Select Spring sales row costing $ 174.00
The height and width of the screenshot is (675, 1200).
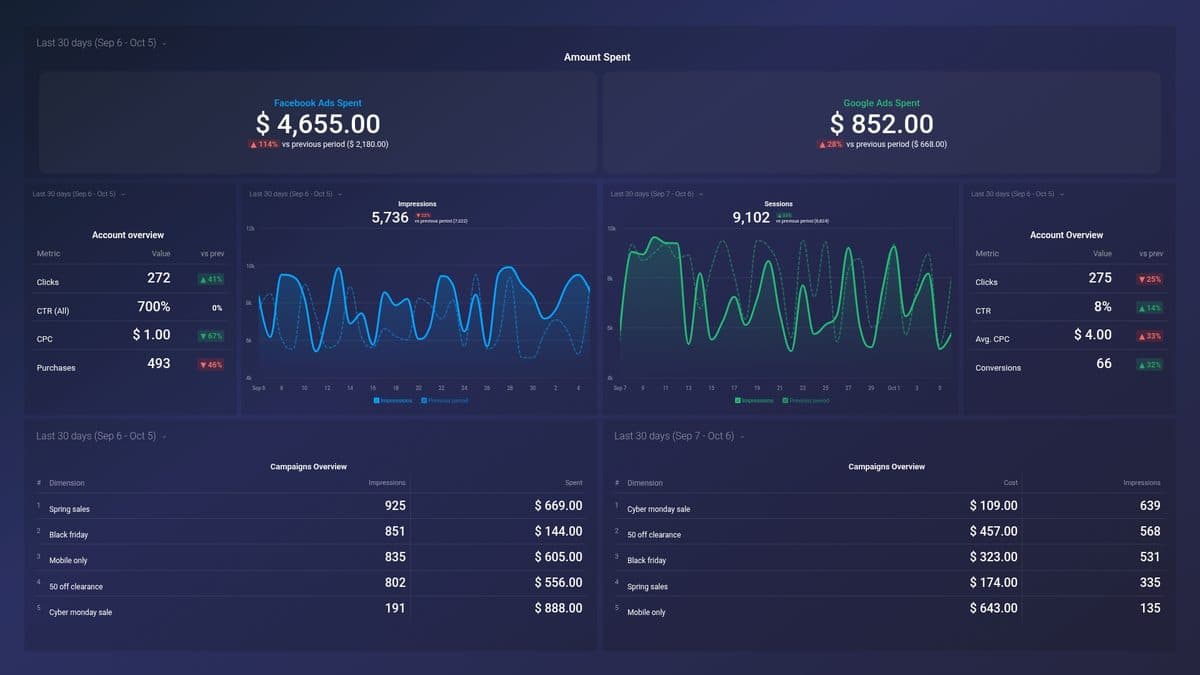(x=888, y=583)
